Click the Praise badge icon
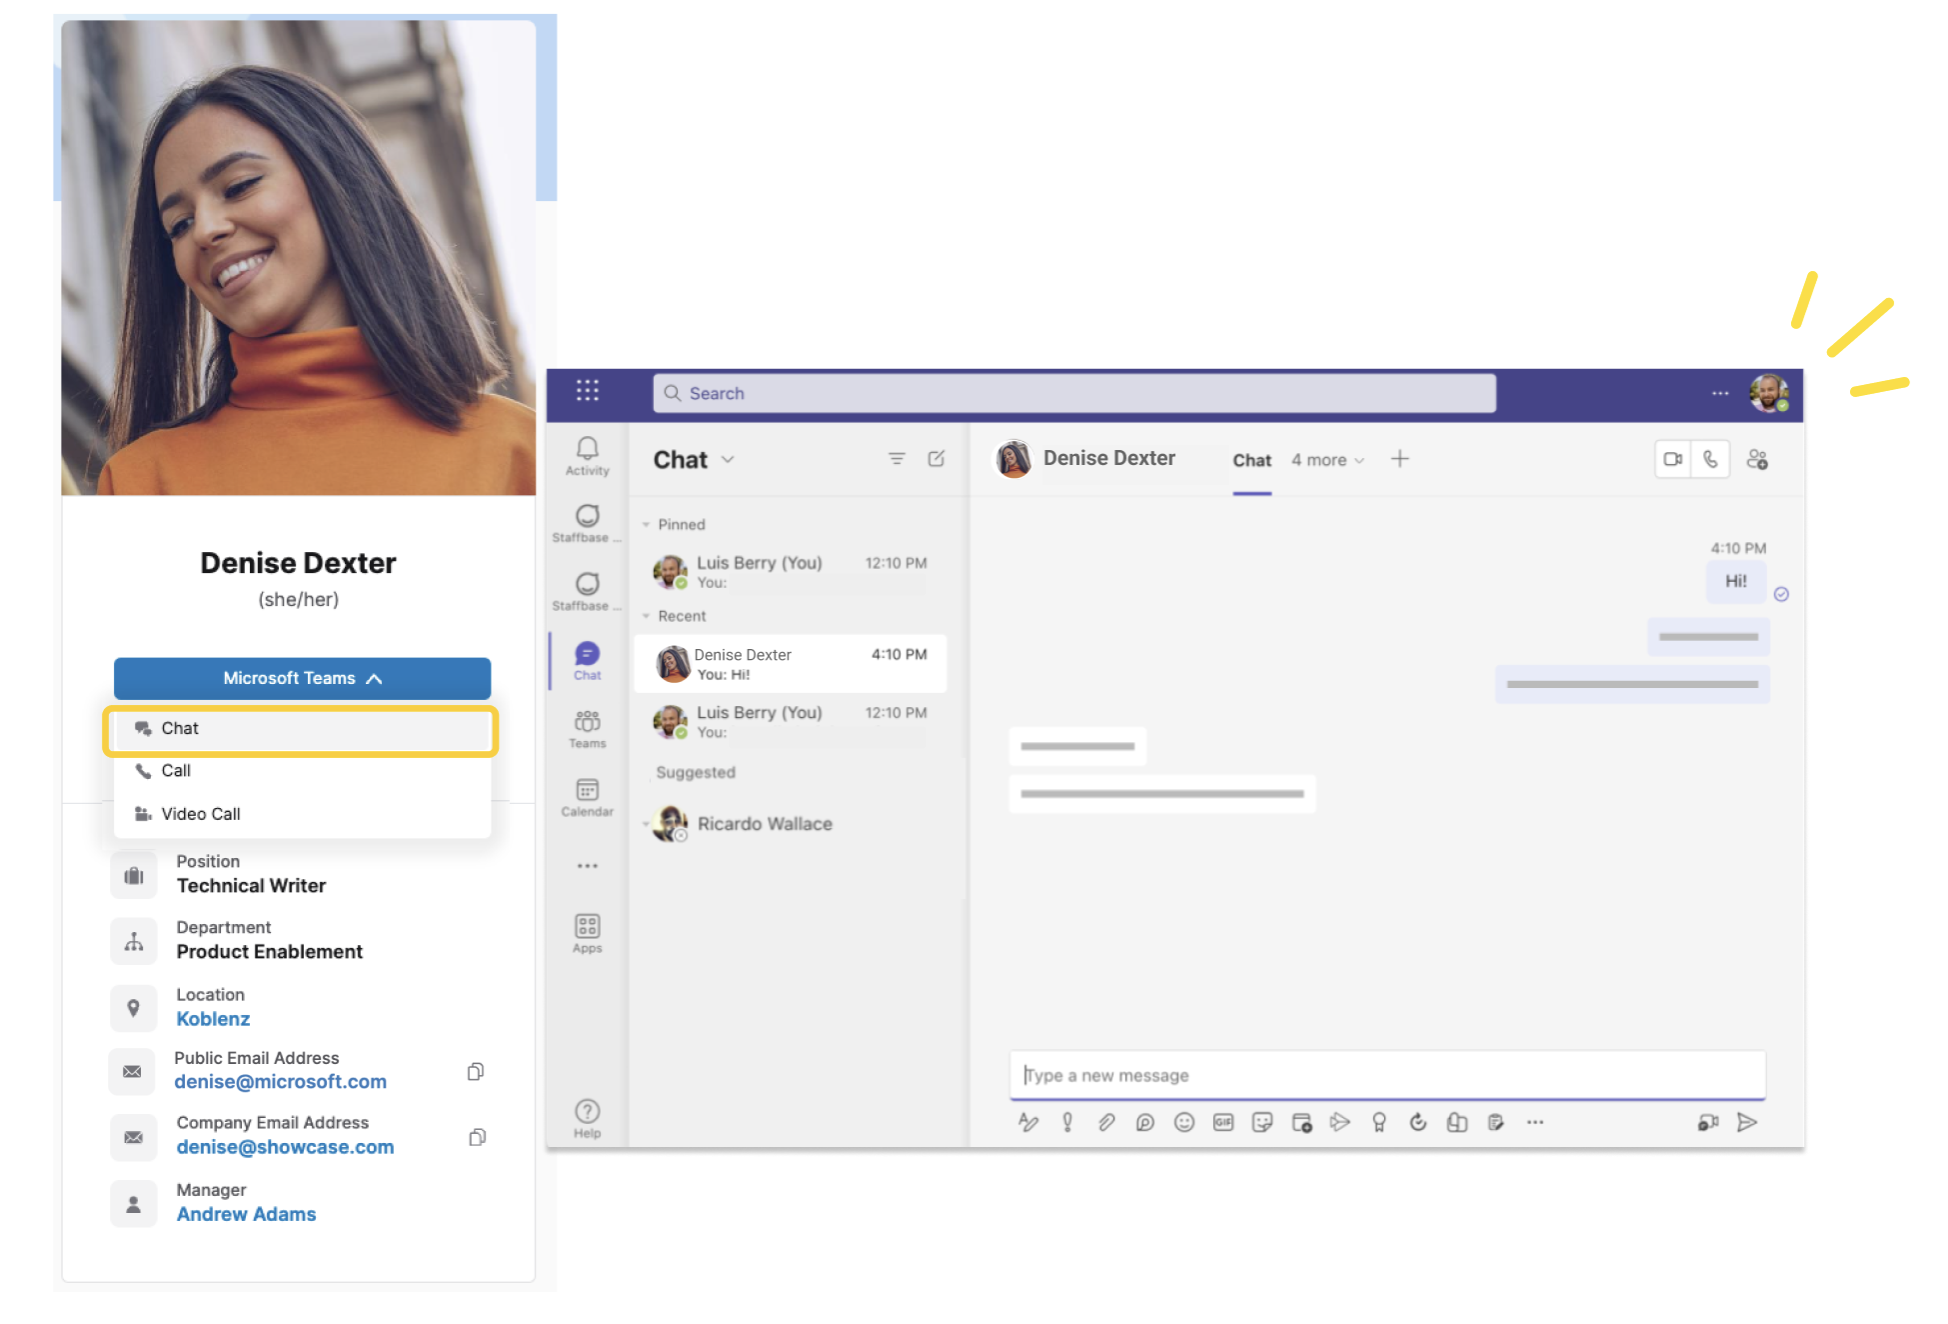The width and height of the screenshot is (1948, 1324). tap(1379, 1122)
